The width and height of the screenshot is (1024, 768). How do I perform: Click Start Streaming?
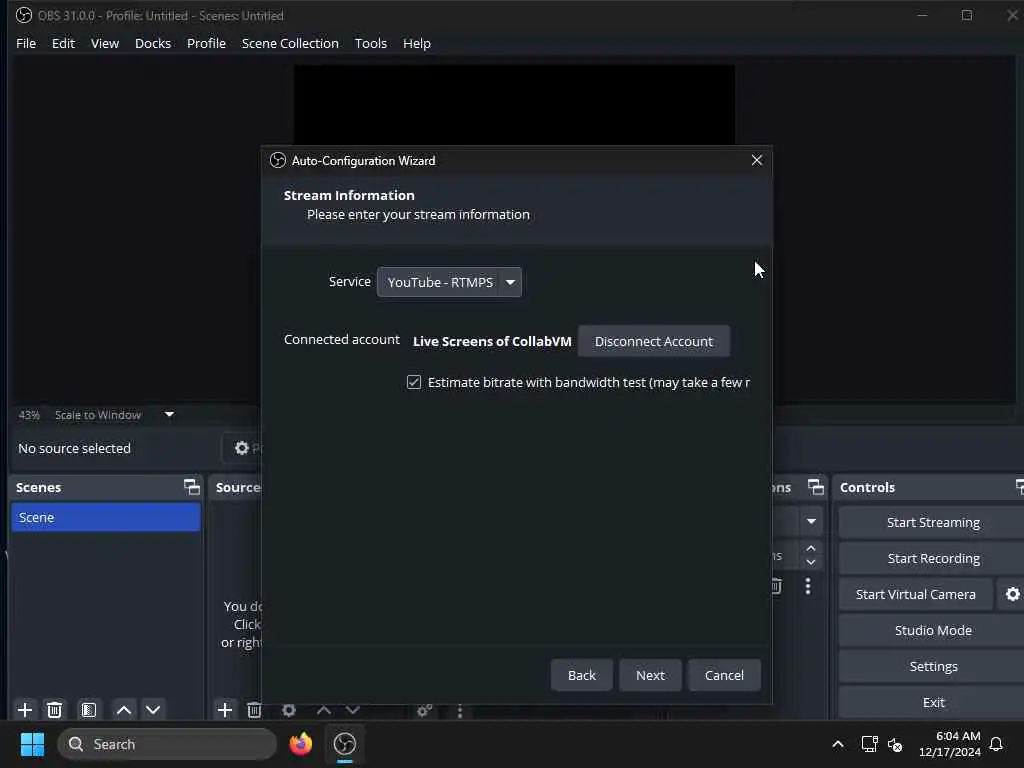(x=933, y=522)
